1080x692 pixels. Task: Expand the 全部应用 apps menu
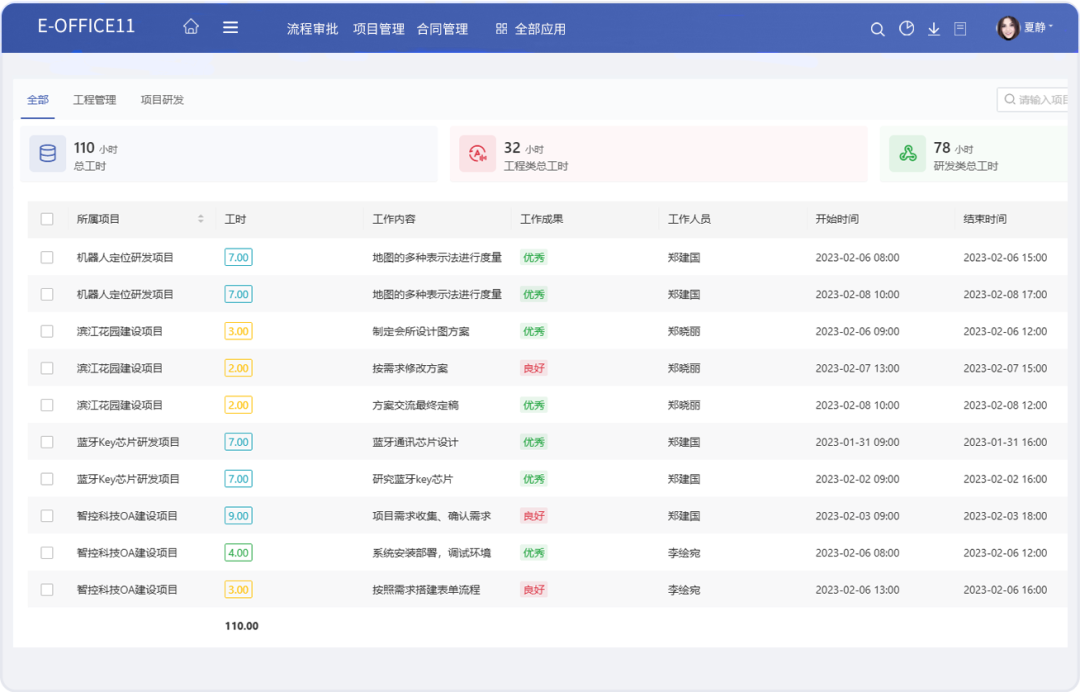530,29
